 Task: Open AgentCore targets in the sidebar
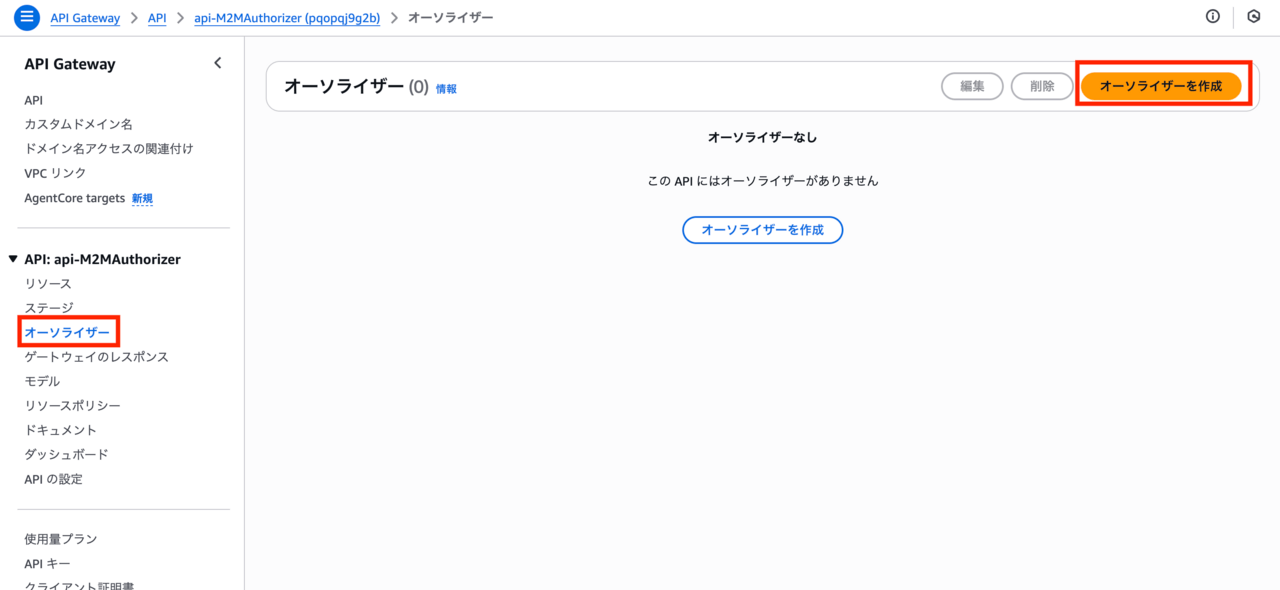(75, 198)
